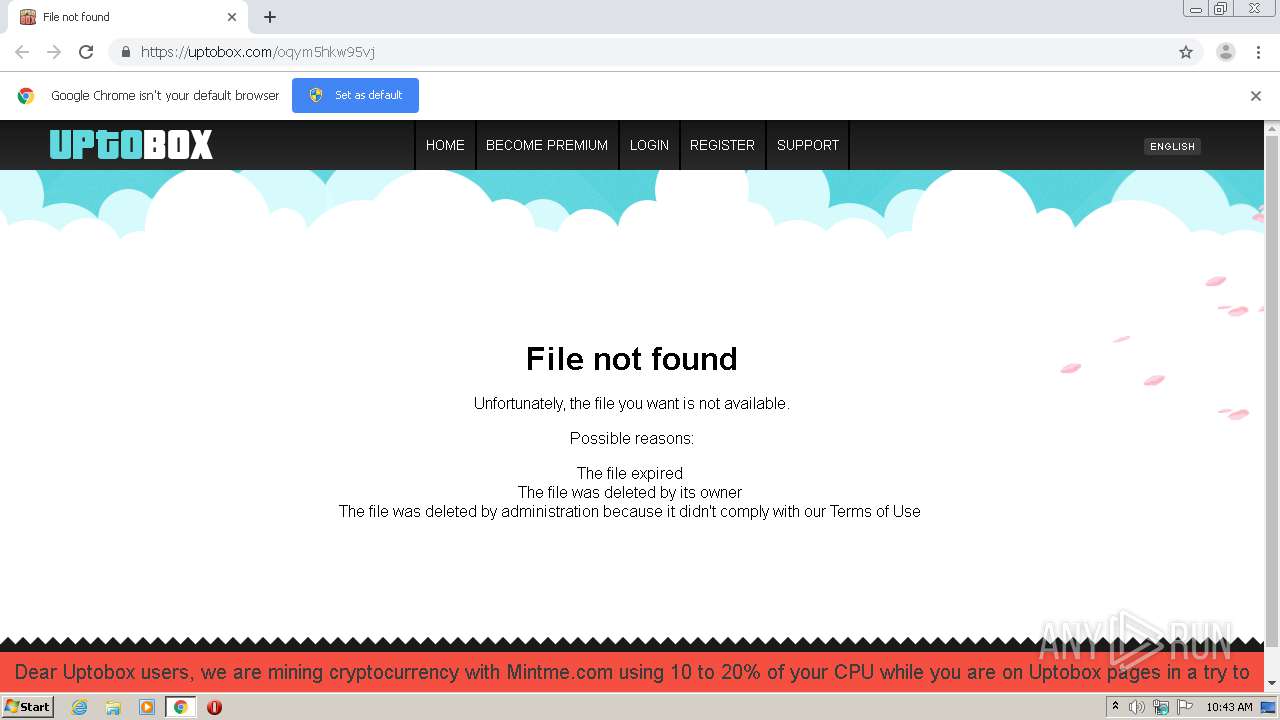Click the cryptocurrency mining notice banner
The height and width of the screenshot is (720, 1280).
(x=632, y=672)
